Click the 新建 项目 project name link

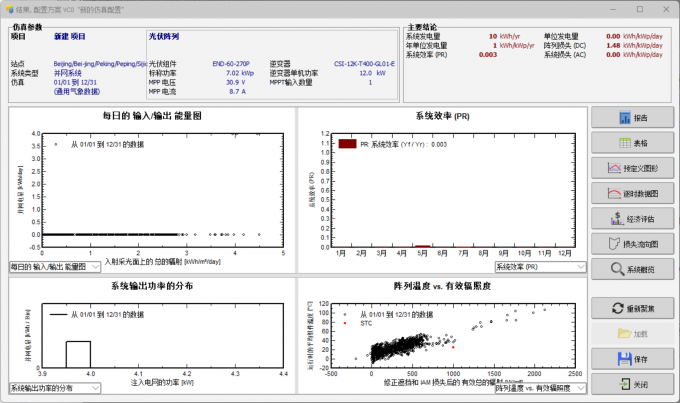76,35
